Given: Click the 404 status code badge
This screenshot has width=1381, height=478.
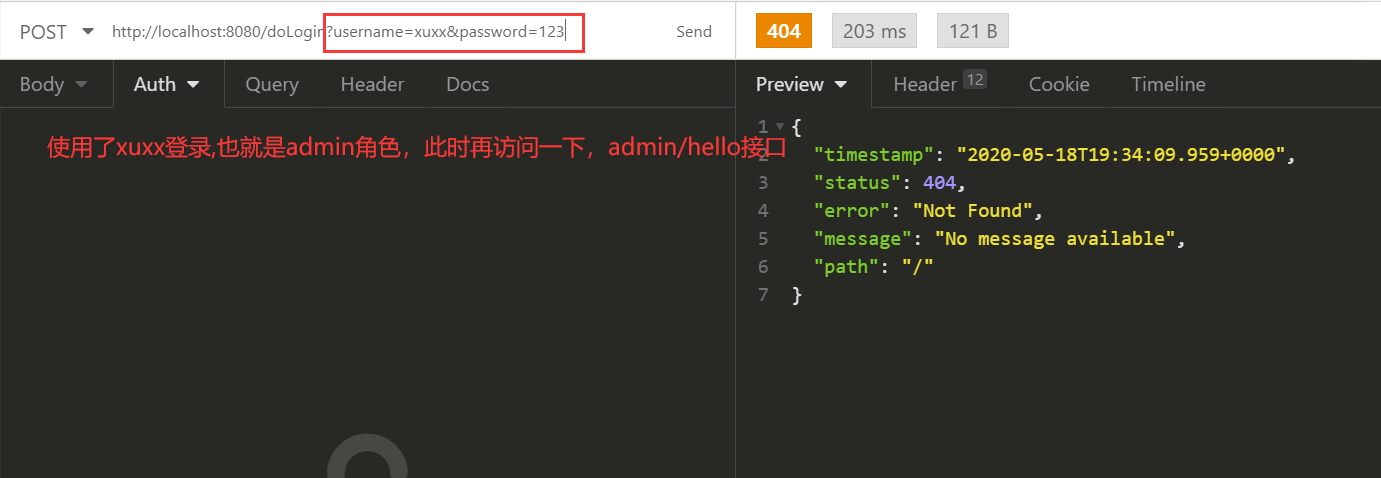Looking at the screenshot, I should pyautogui.click(x=783, y=31).
